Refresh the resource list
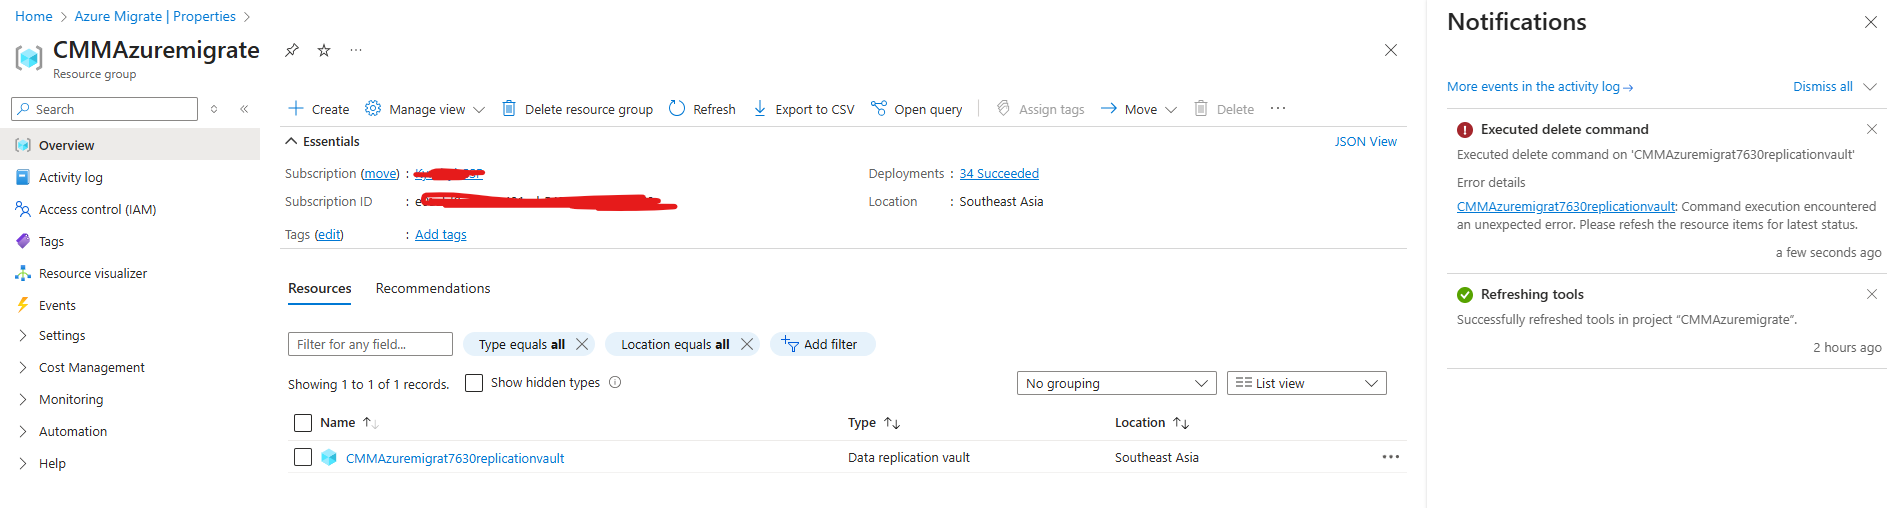The image size is (1897, 508). pos(702,109)
